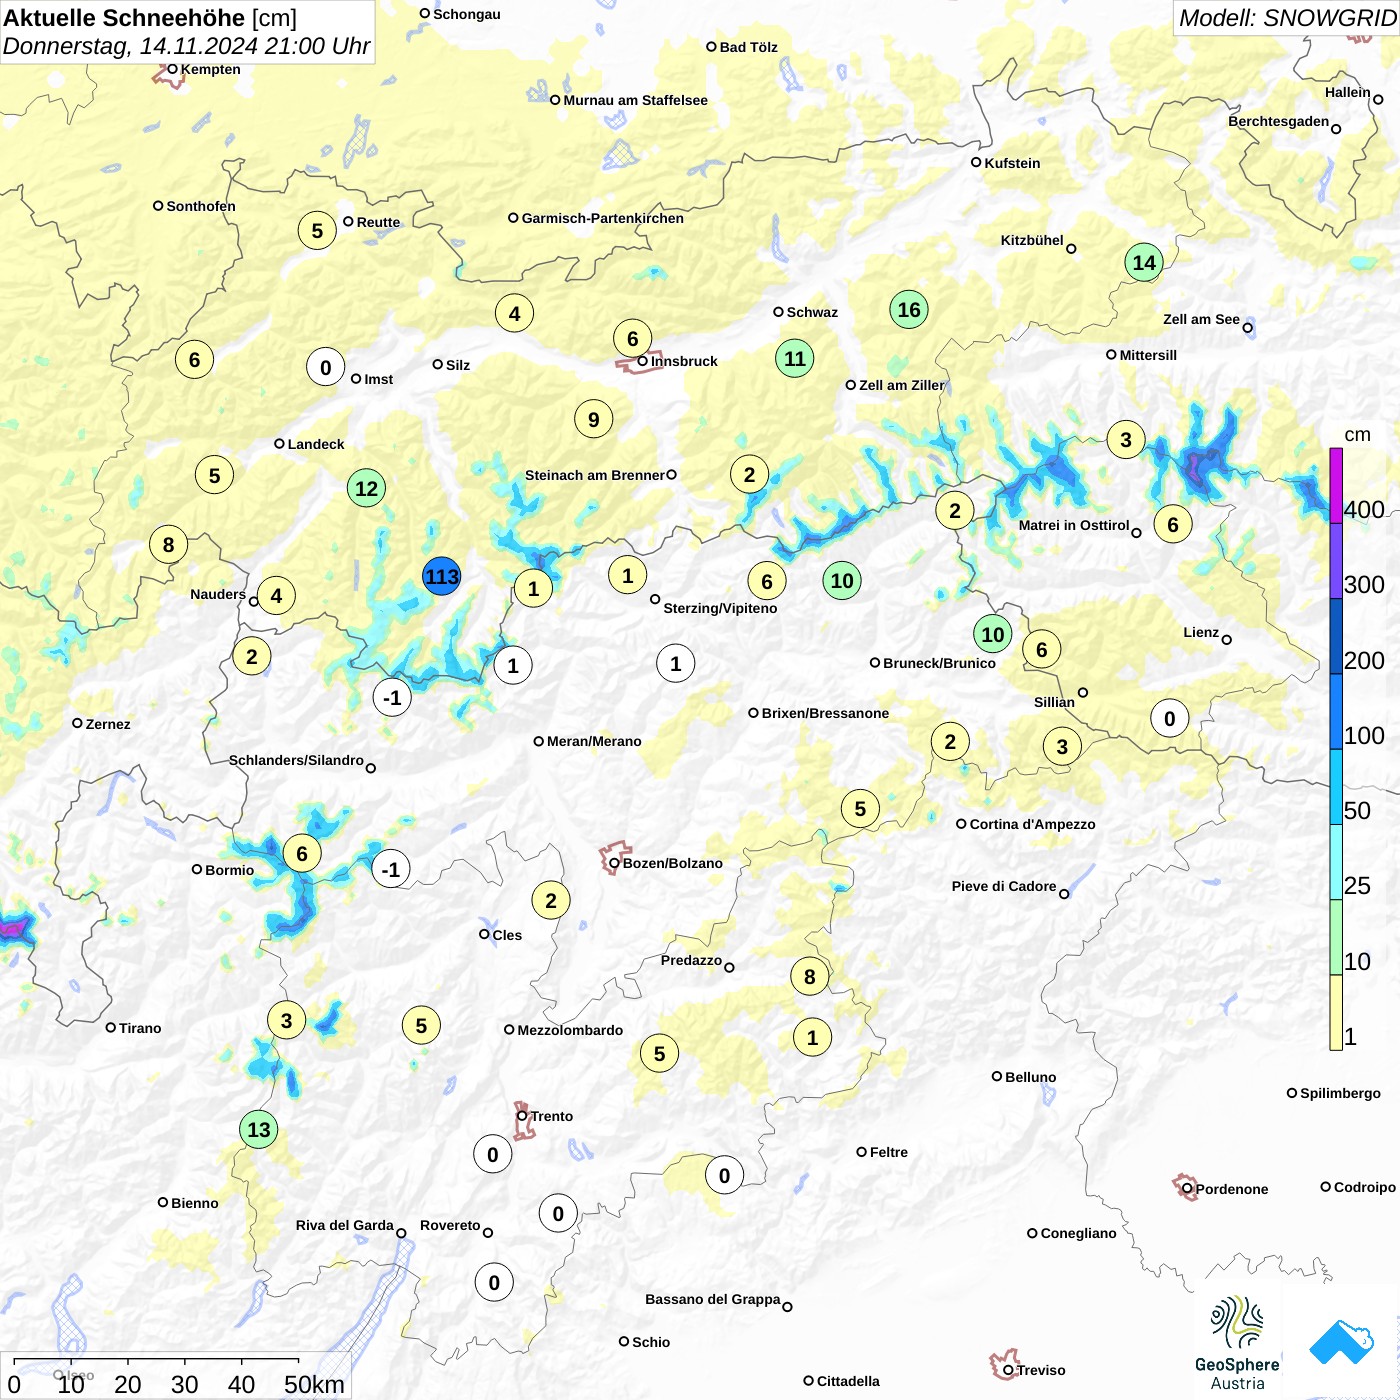
Task: Select the 3 marker near Mittersill
Action: (1126, 440)
